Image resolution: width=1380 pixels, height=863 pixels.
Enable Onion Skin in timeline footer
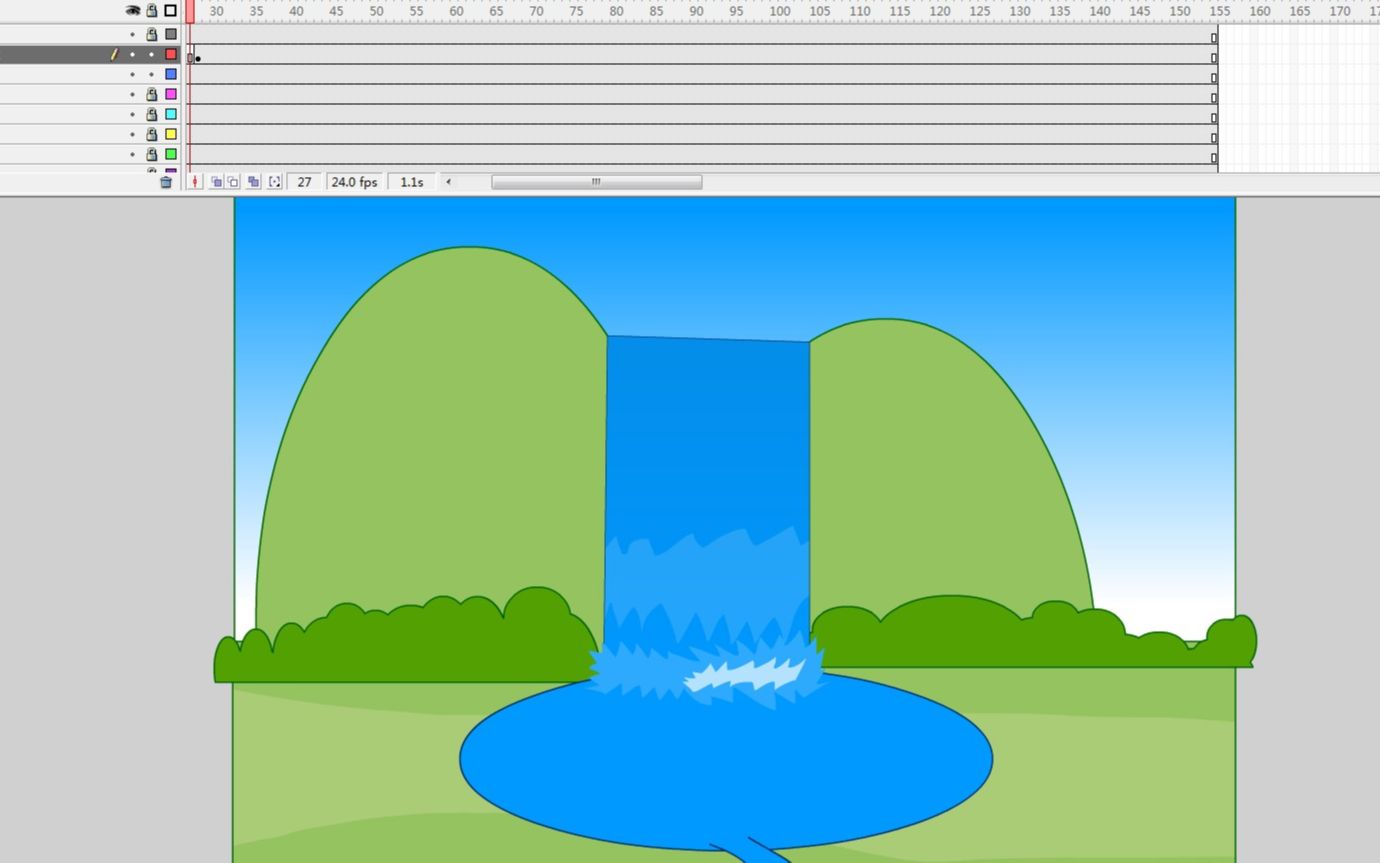[x=216, y=182]
